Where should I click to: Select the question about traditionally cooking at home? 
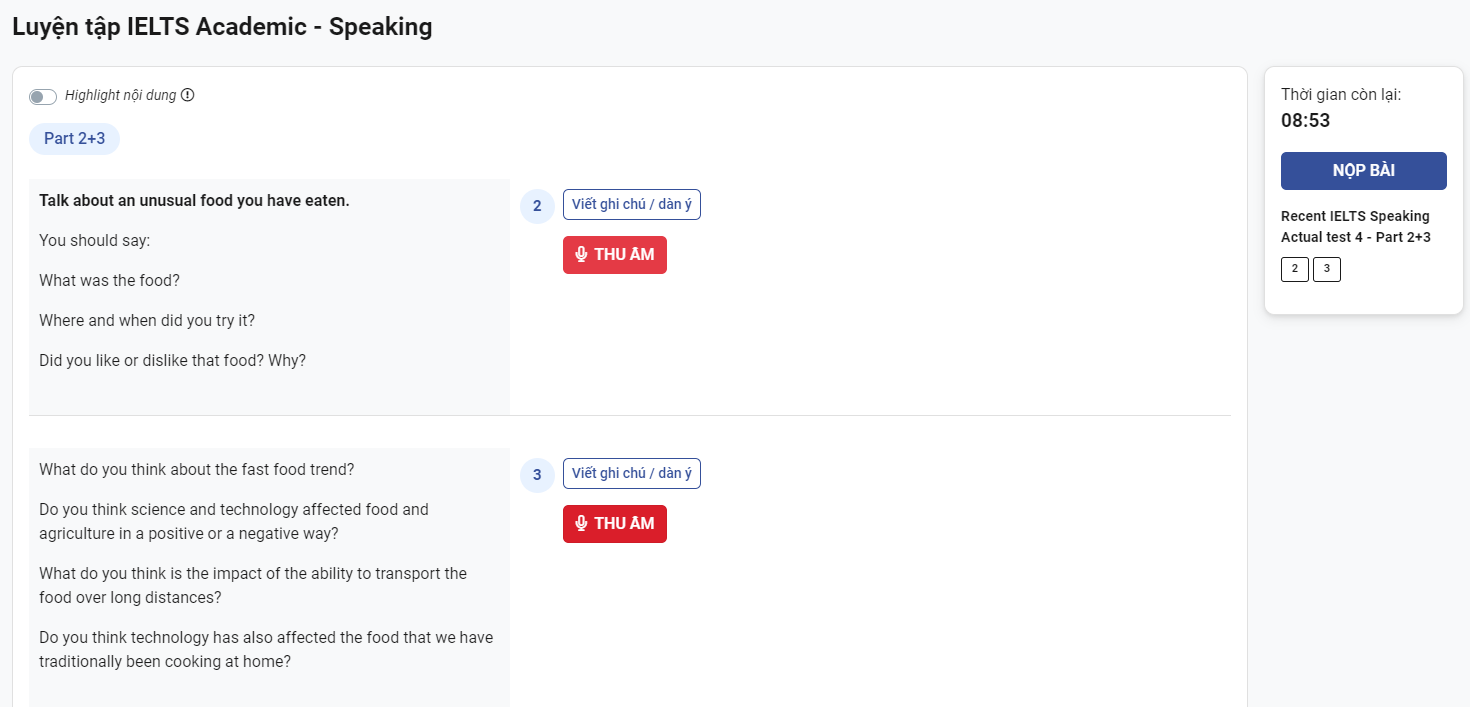point(266,649)
